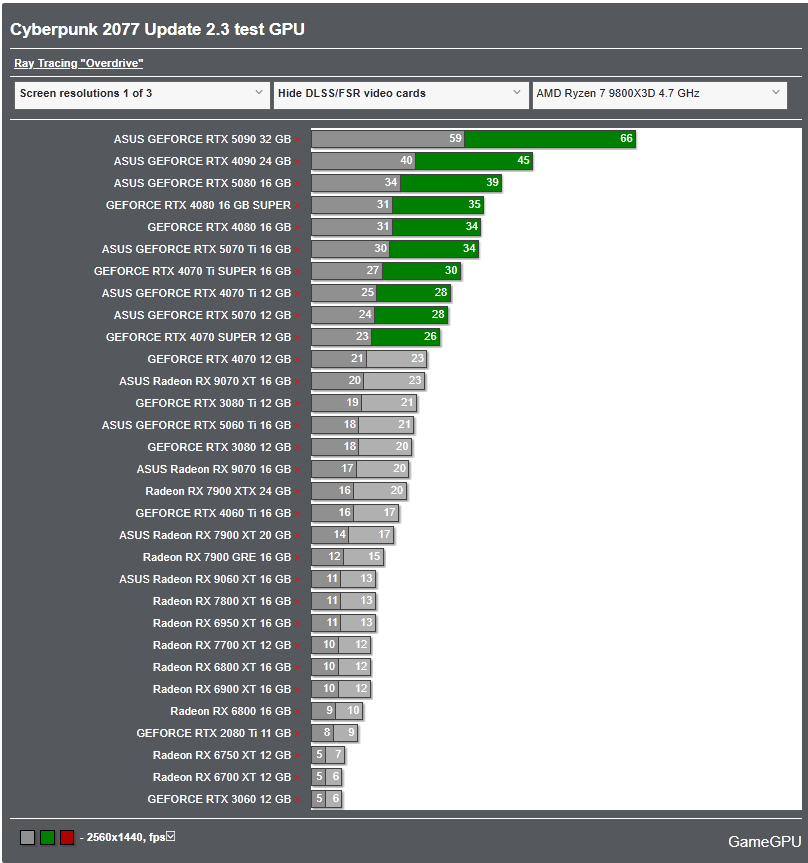Click the Cyberpunk 2077 Update 2.3 test GPU title

coord(157,29)
